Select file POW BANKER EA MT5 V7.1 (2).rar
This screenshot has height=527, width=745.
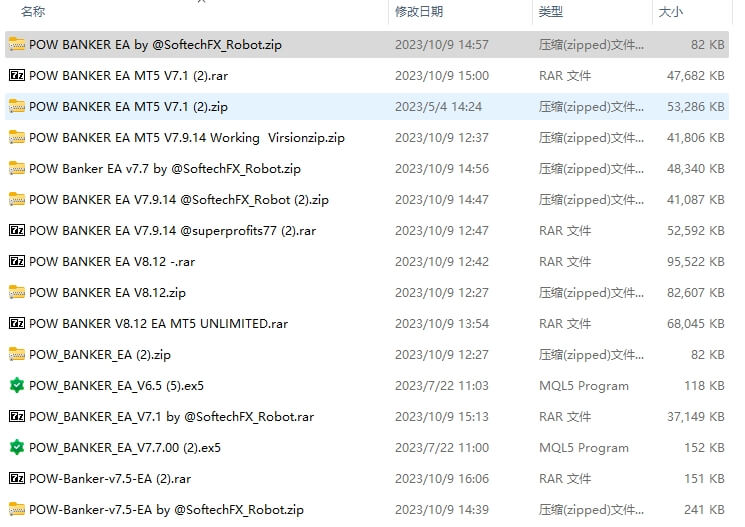(x=128, y=76)
